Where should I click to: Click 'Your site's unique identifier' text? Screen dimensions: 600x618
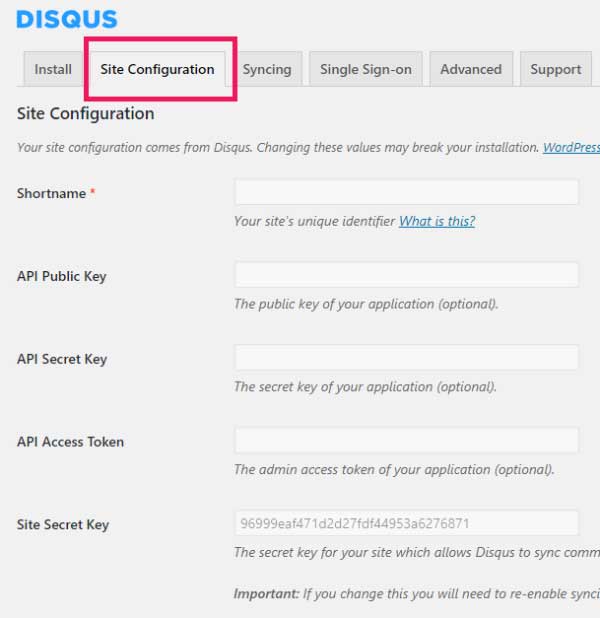point(315,221)
